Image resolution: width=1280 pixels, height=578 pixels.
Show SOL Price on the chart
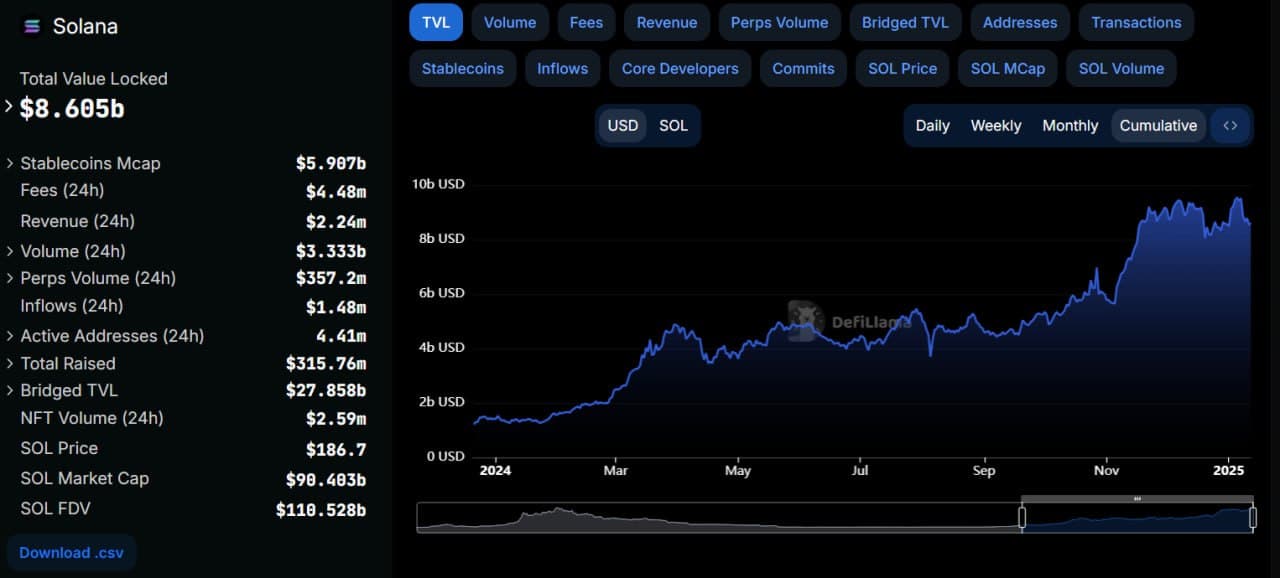[x=902, y=68]
